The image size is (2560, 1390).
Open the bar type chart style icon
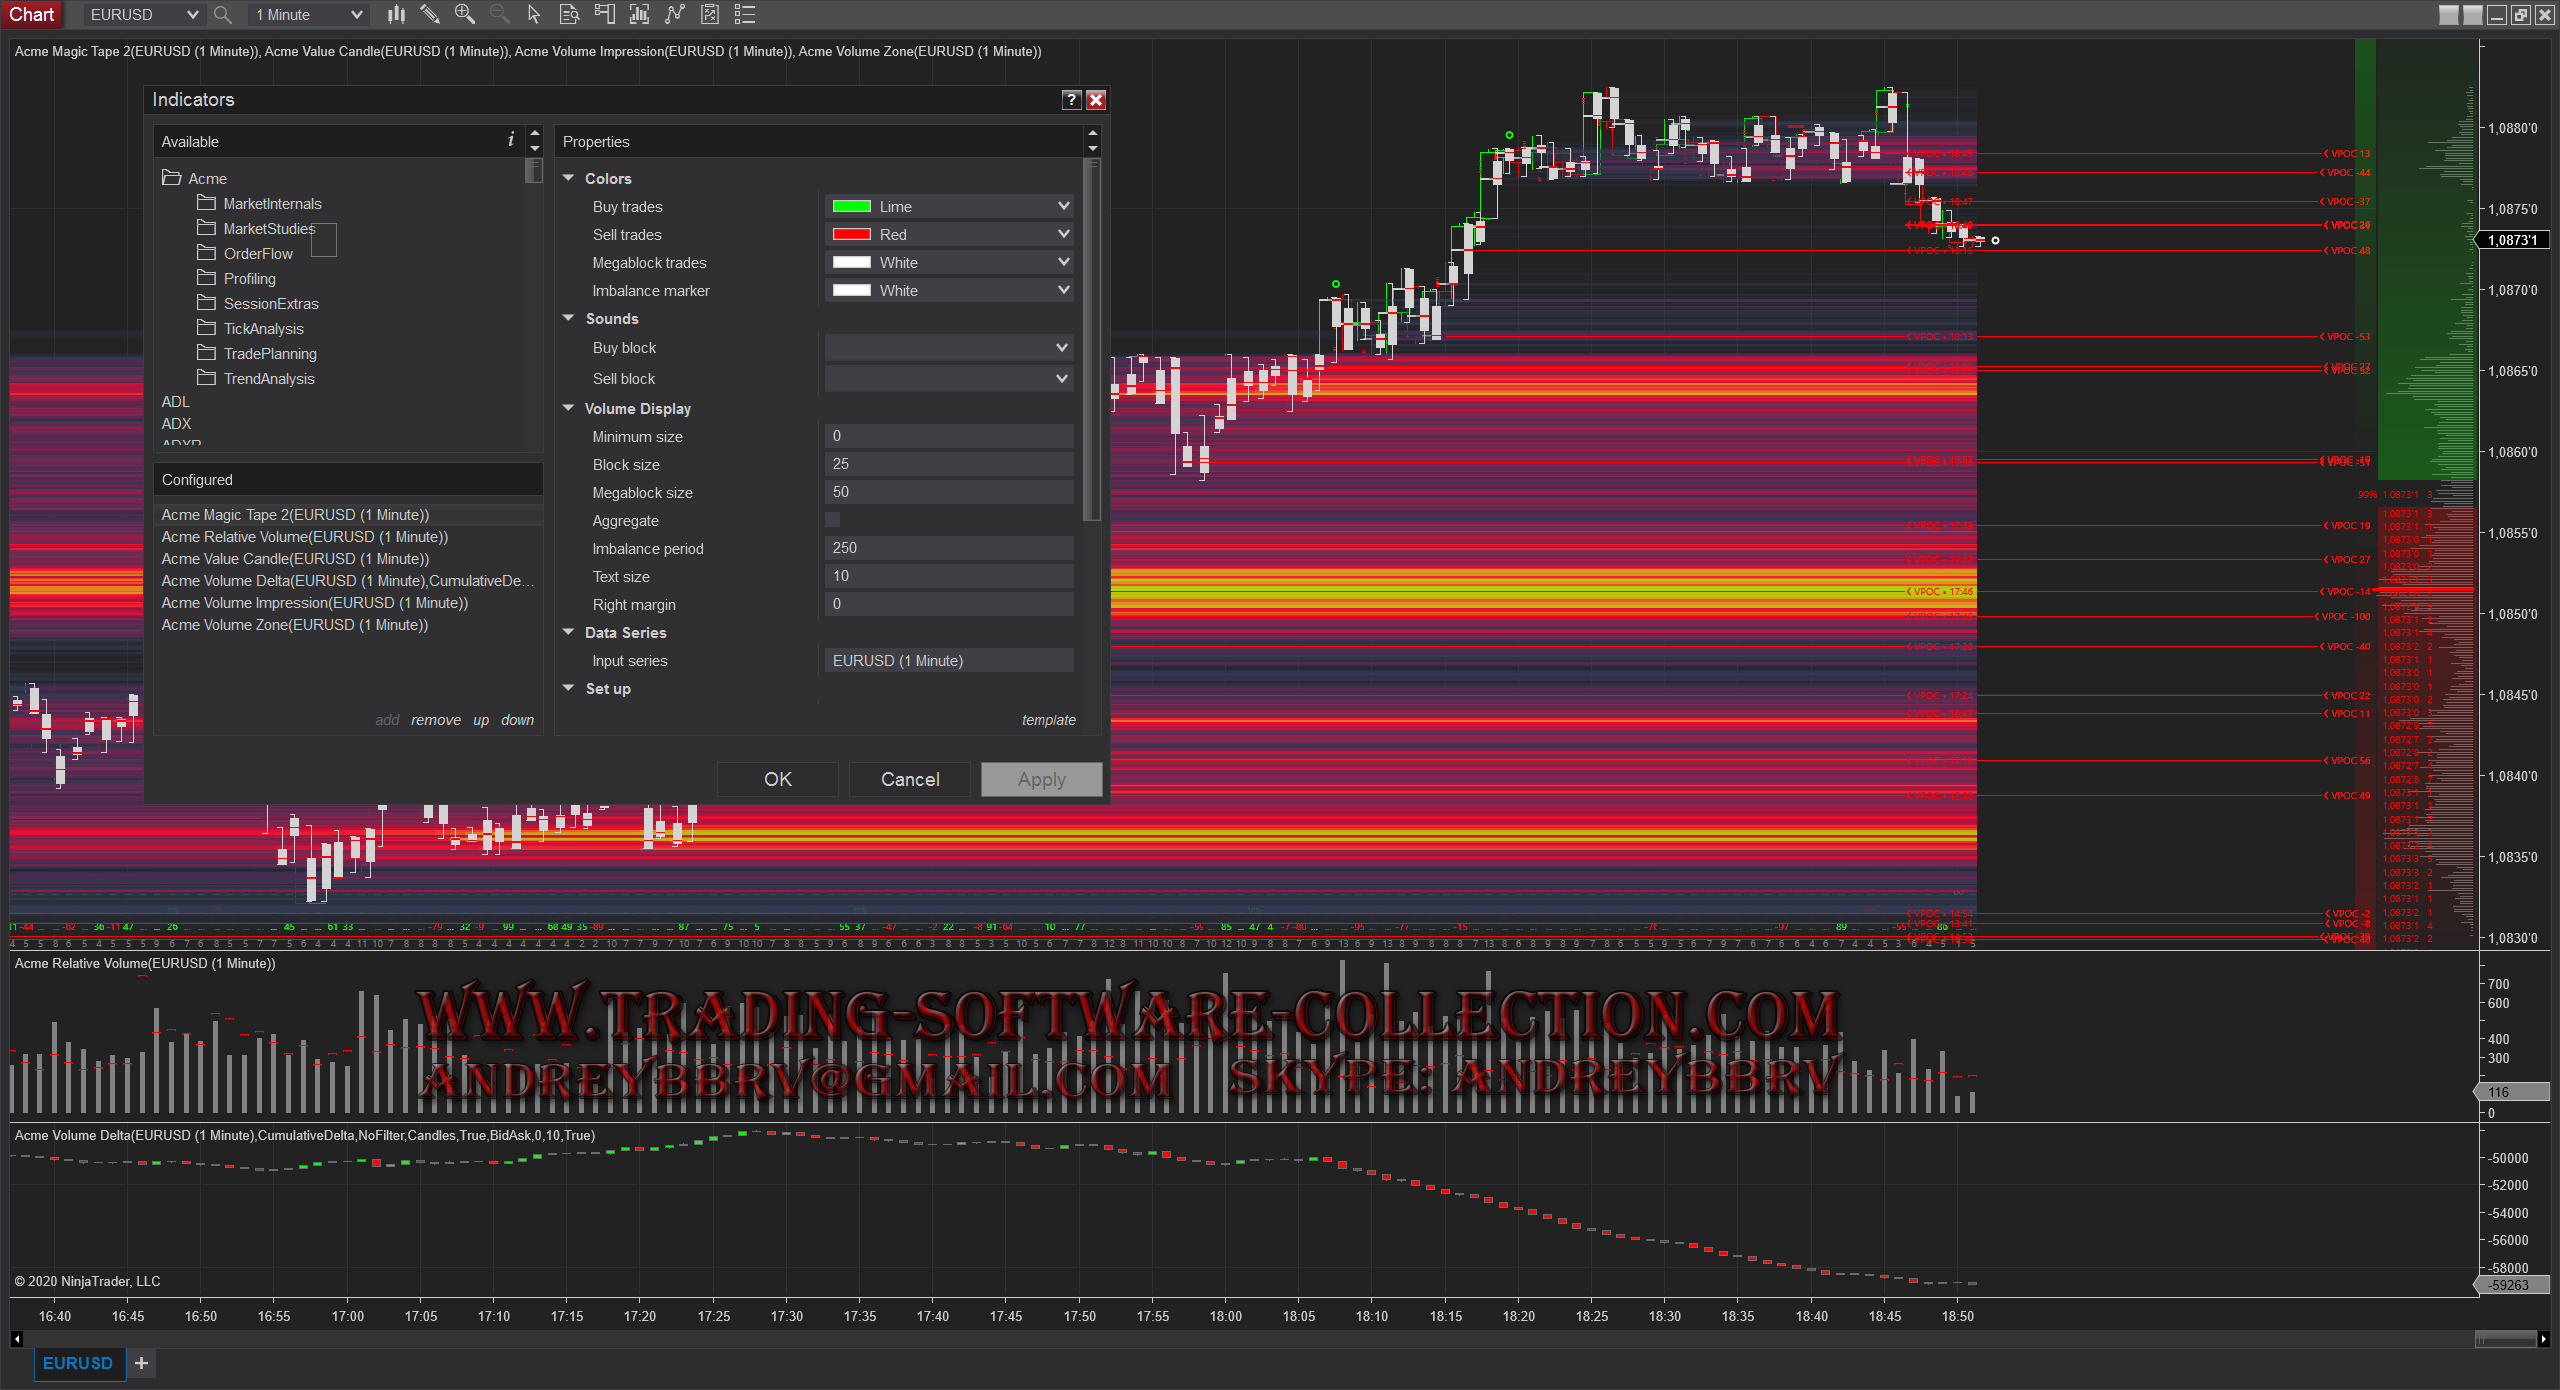(397, 14)
